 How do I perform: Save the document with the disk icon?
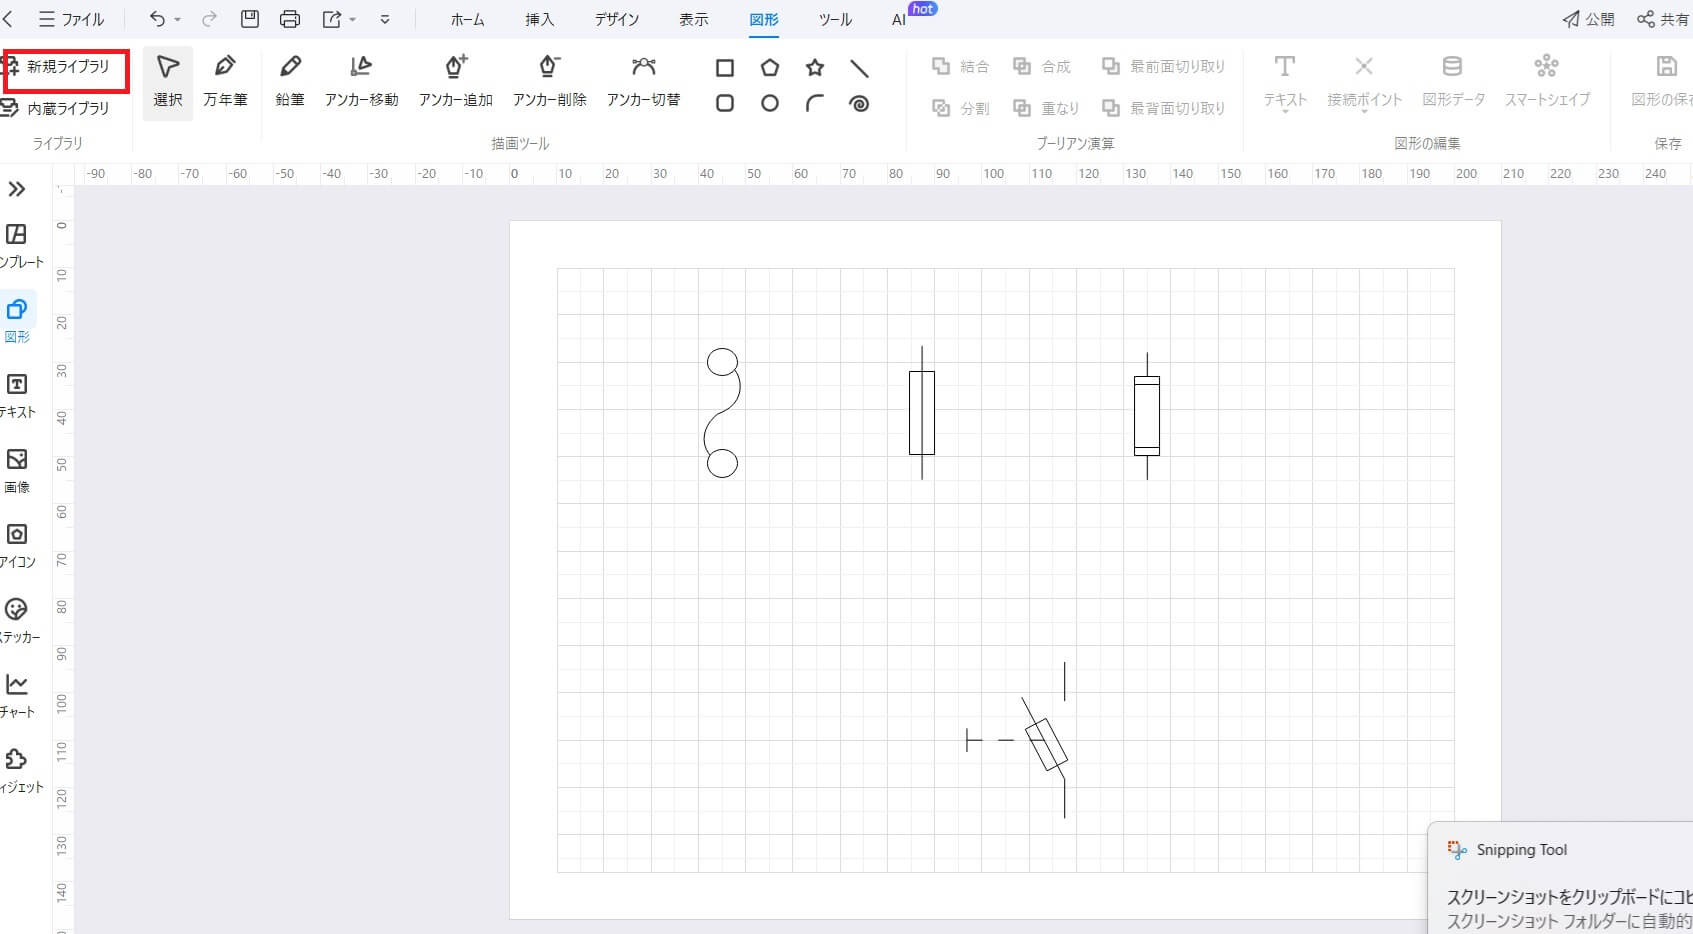pyautogui.click(x=250, y=19)
